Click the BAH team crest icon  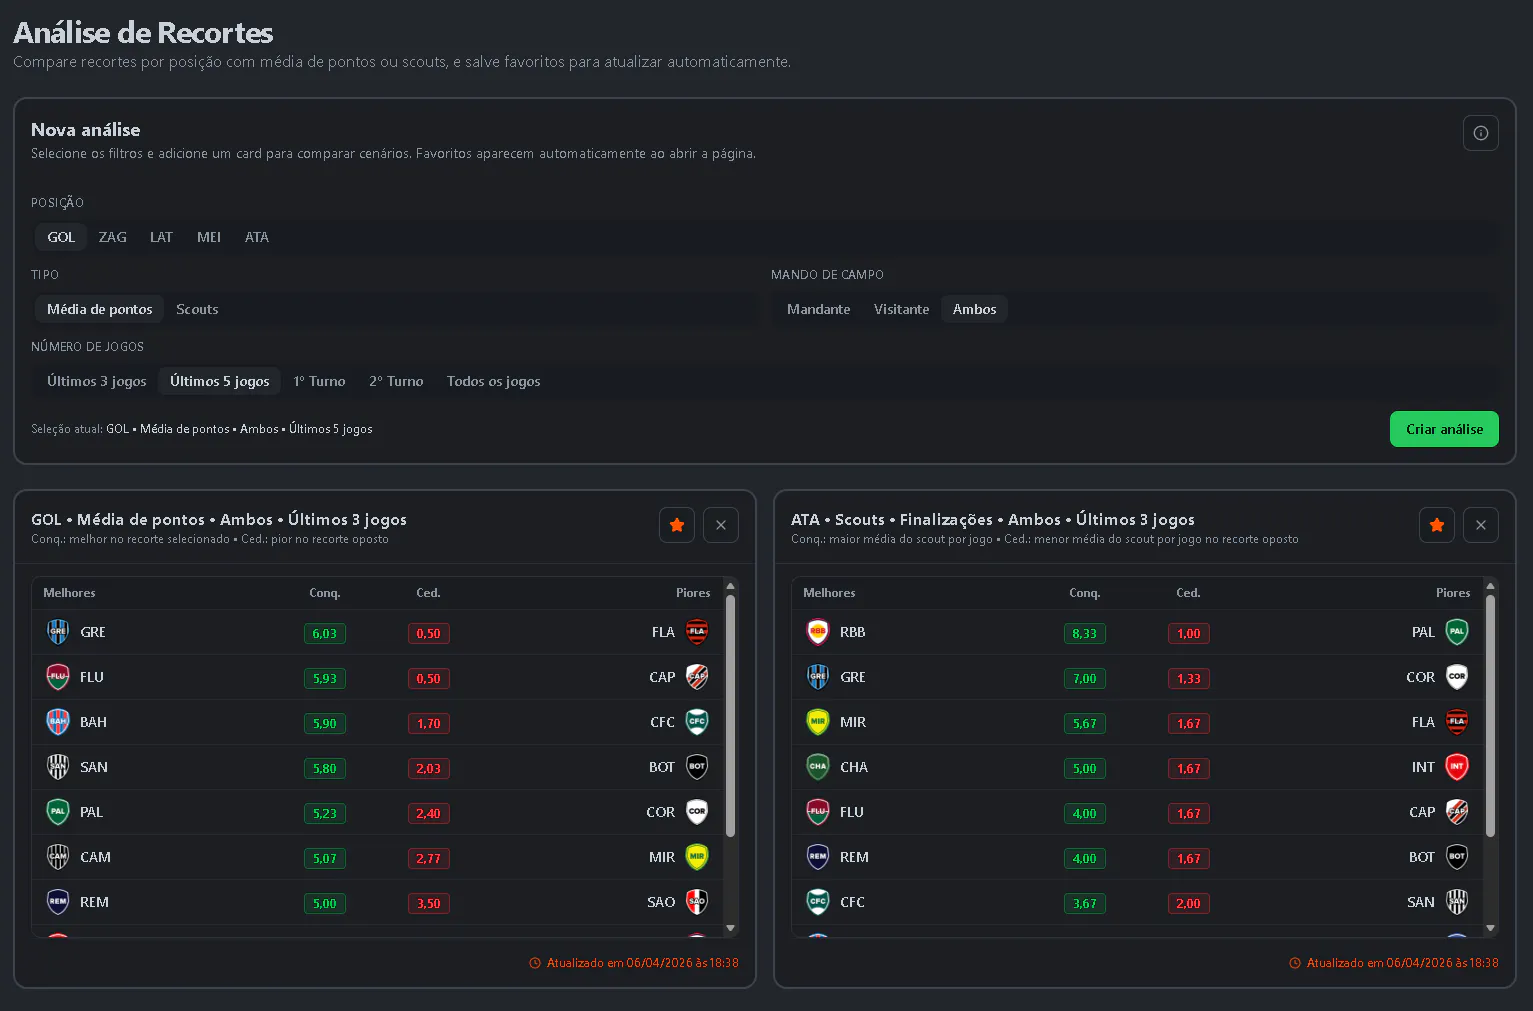[x=58, y=722]
